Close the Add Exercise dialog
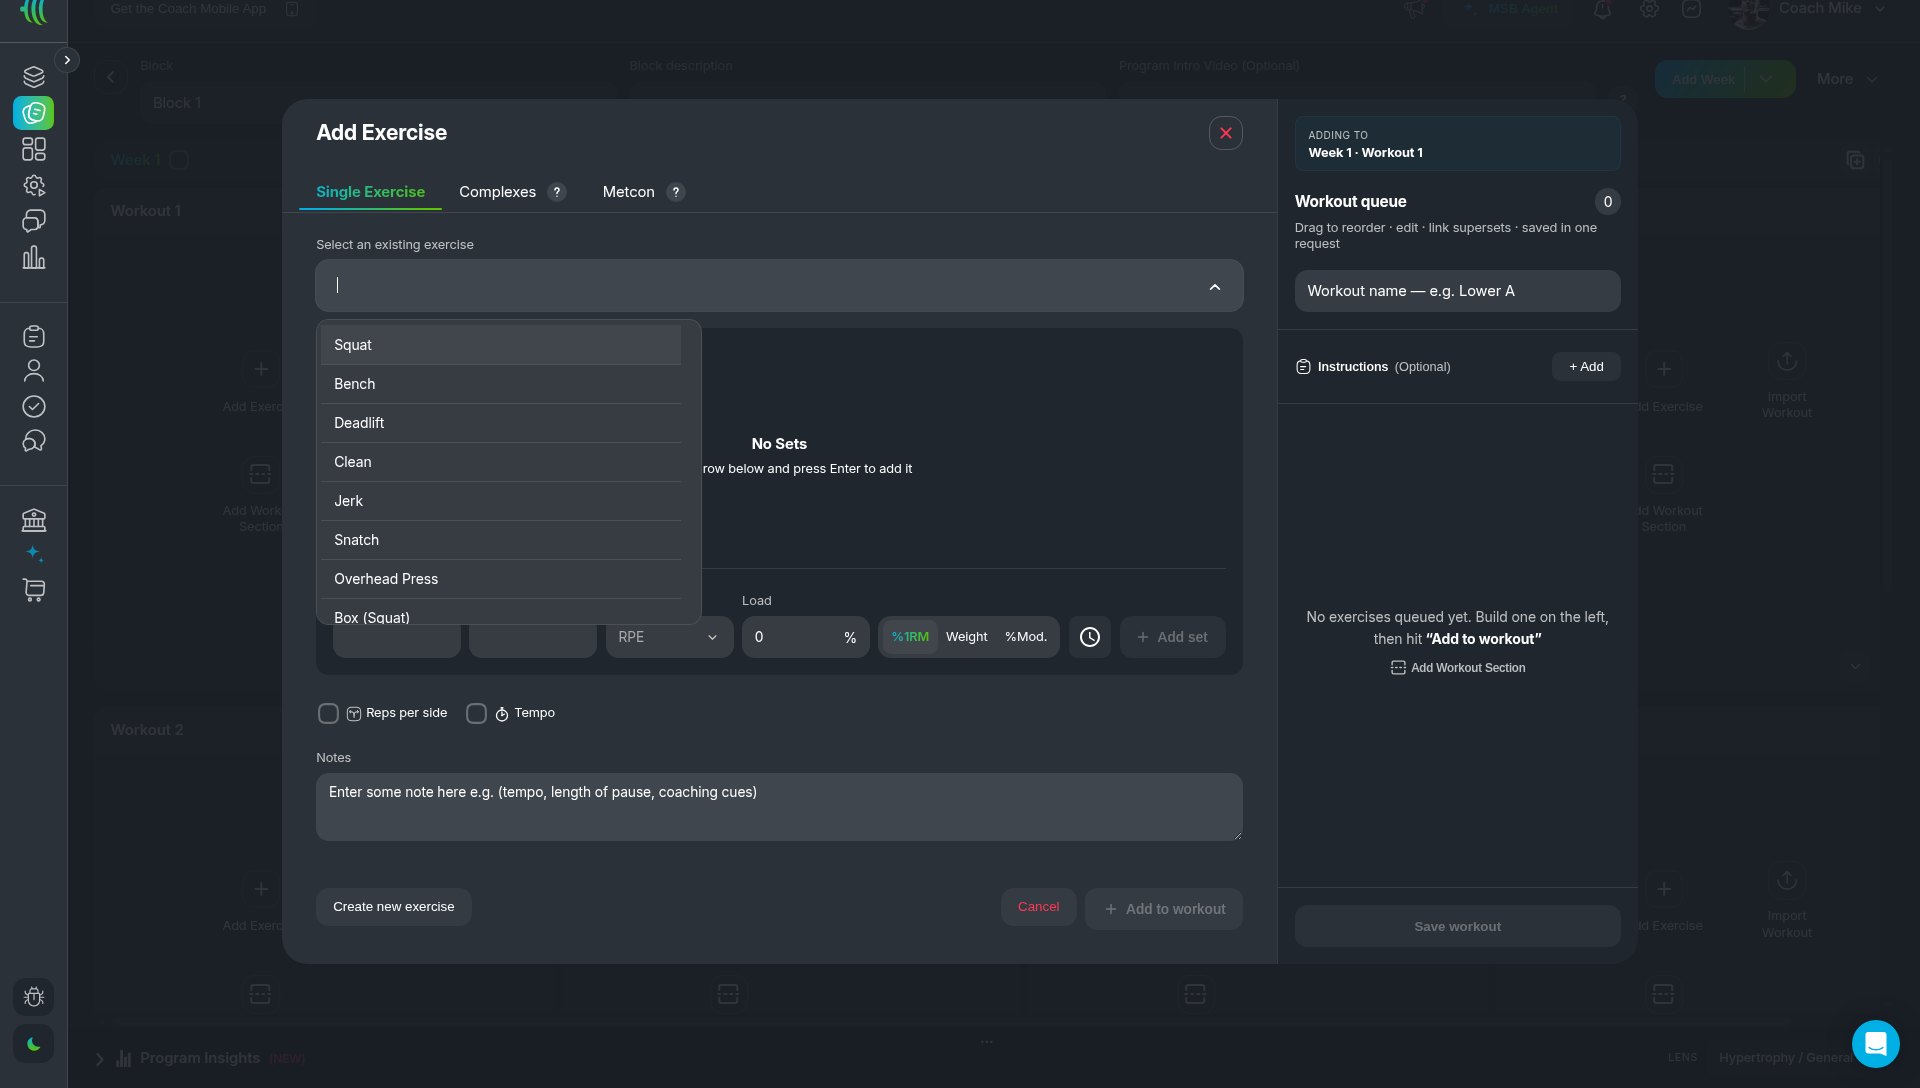The height and width of the screenshot is (1088, 1920). pyautogui.click(x=1225, y=133)
